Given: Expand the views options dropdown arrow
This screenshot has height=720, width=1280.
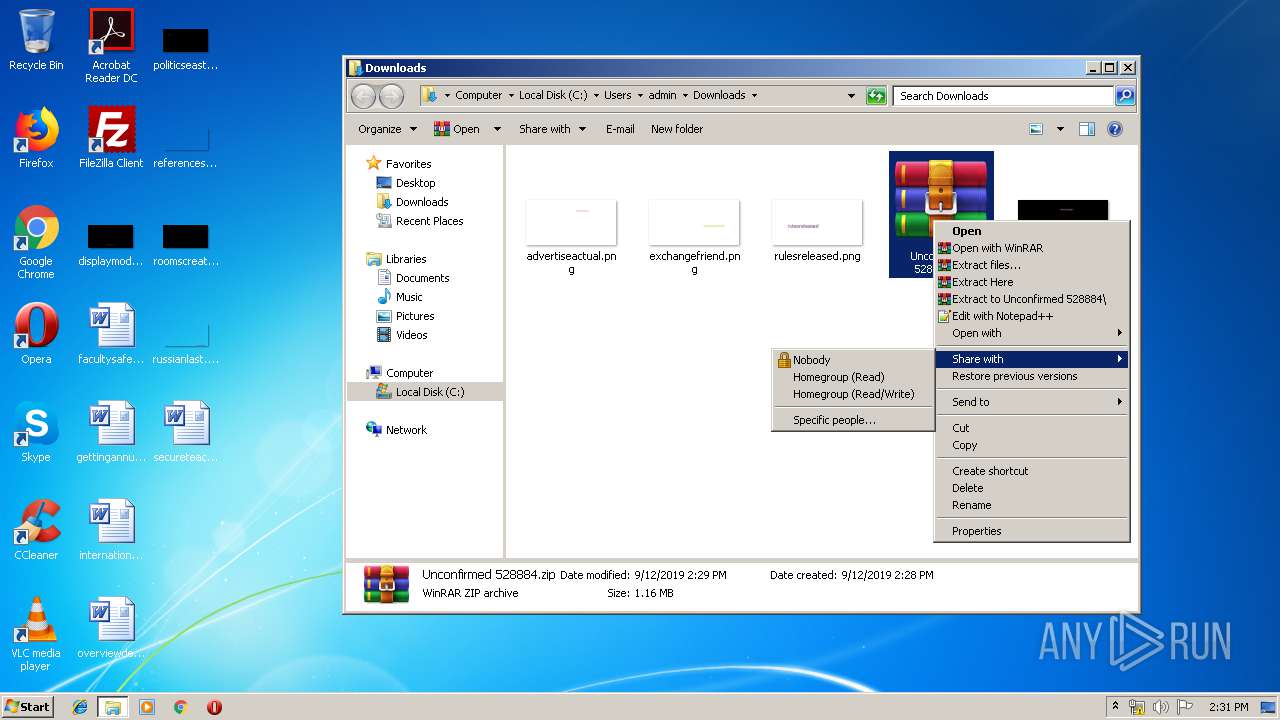Looking at the screenshot, I should click(1060, 129).
